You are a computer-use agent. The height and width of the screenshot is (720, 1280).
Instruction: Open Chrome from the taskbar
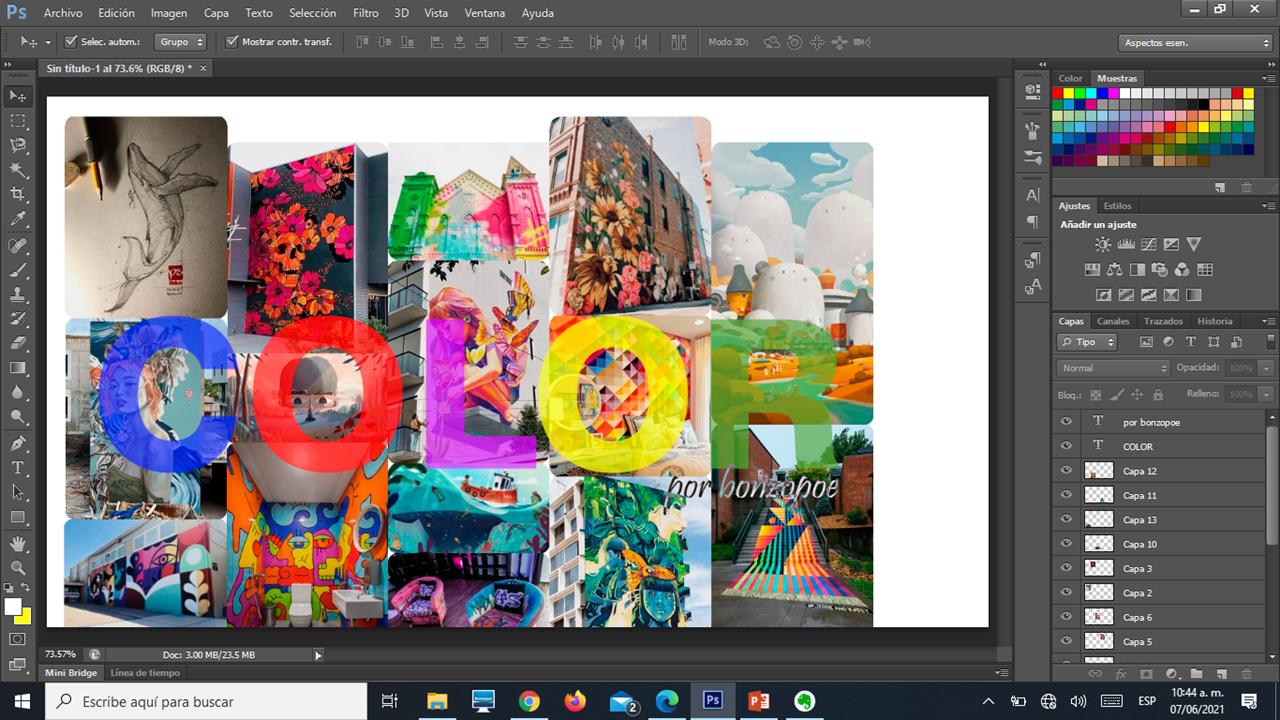[x=529, y=701]
